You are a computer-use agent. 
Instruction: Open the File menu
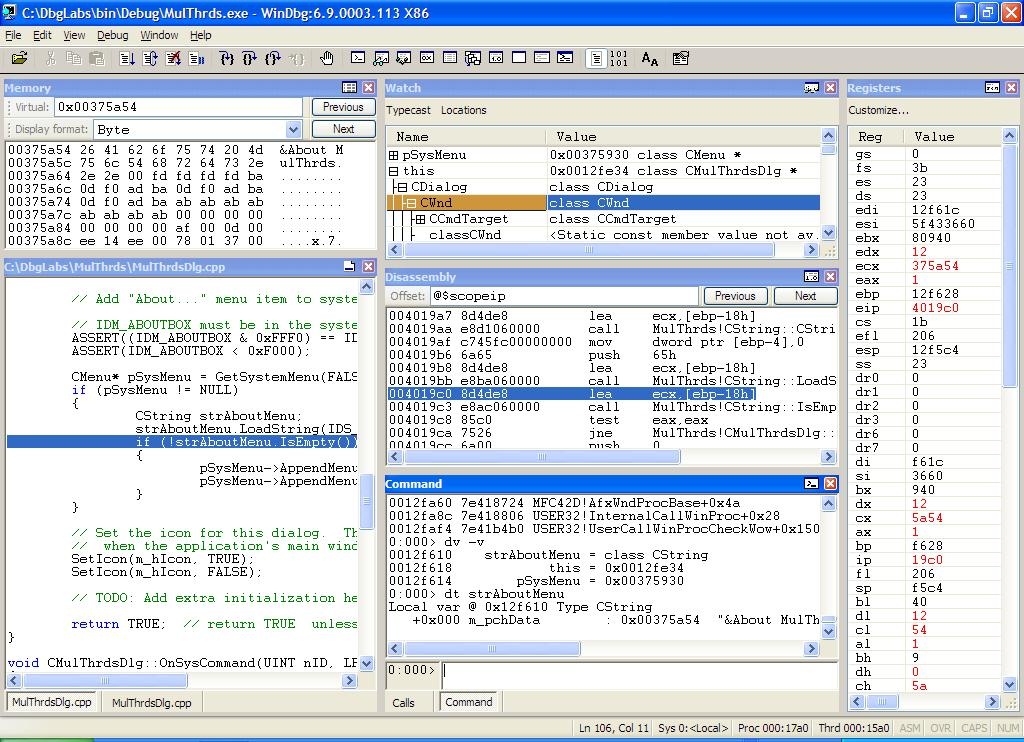coord(13,35)
